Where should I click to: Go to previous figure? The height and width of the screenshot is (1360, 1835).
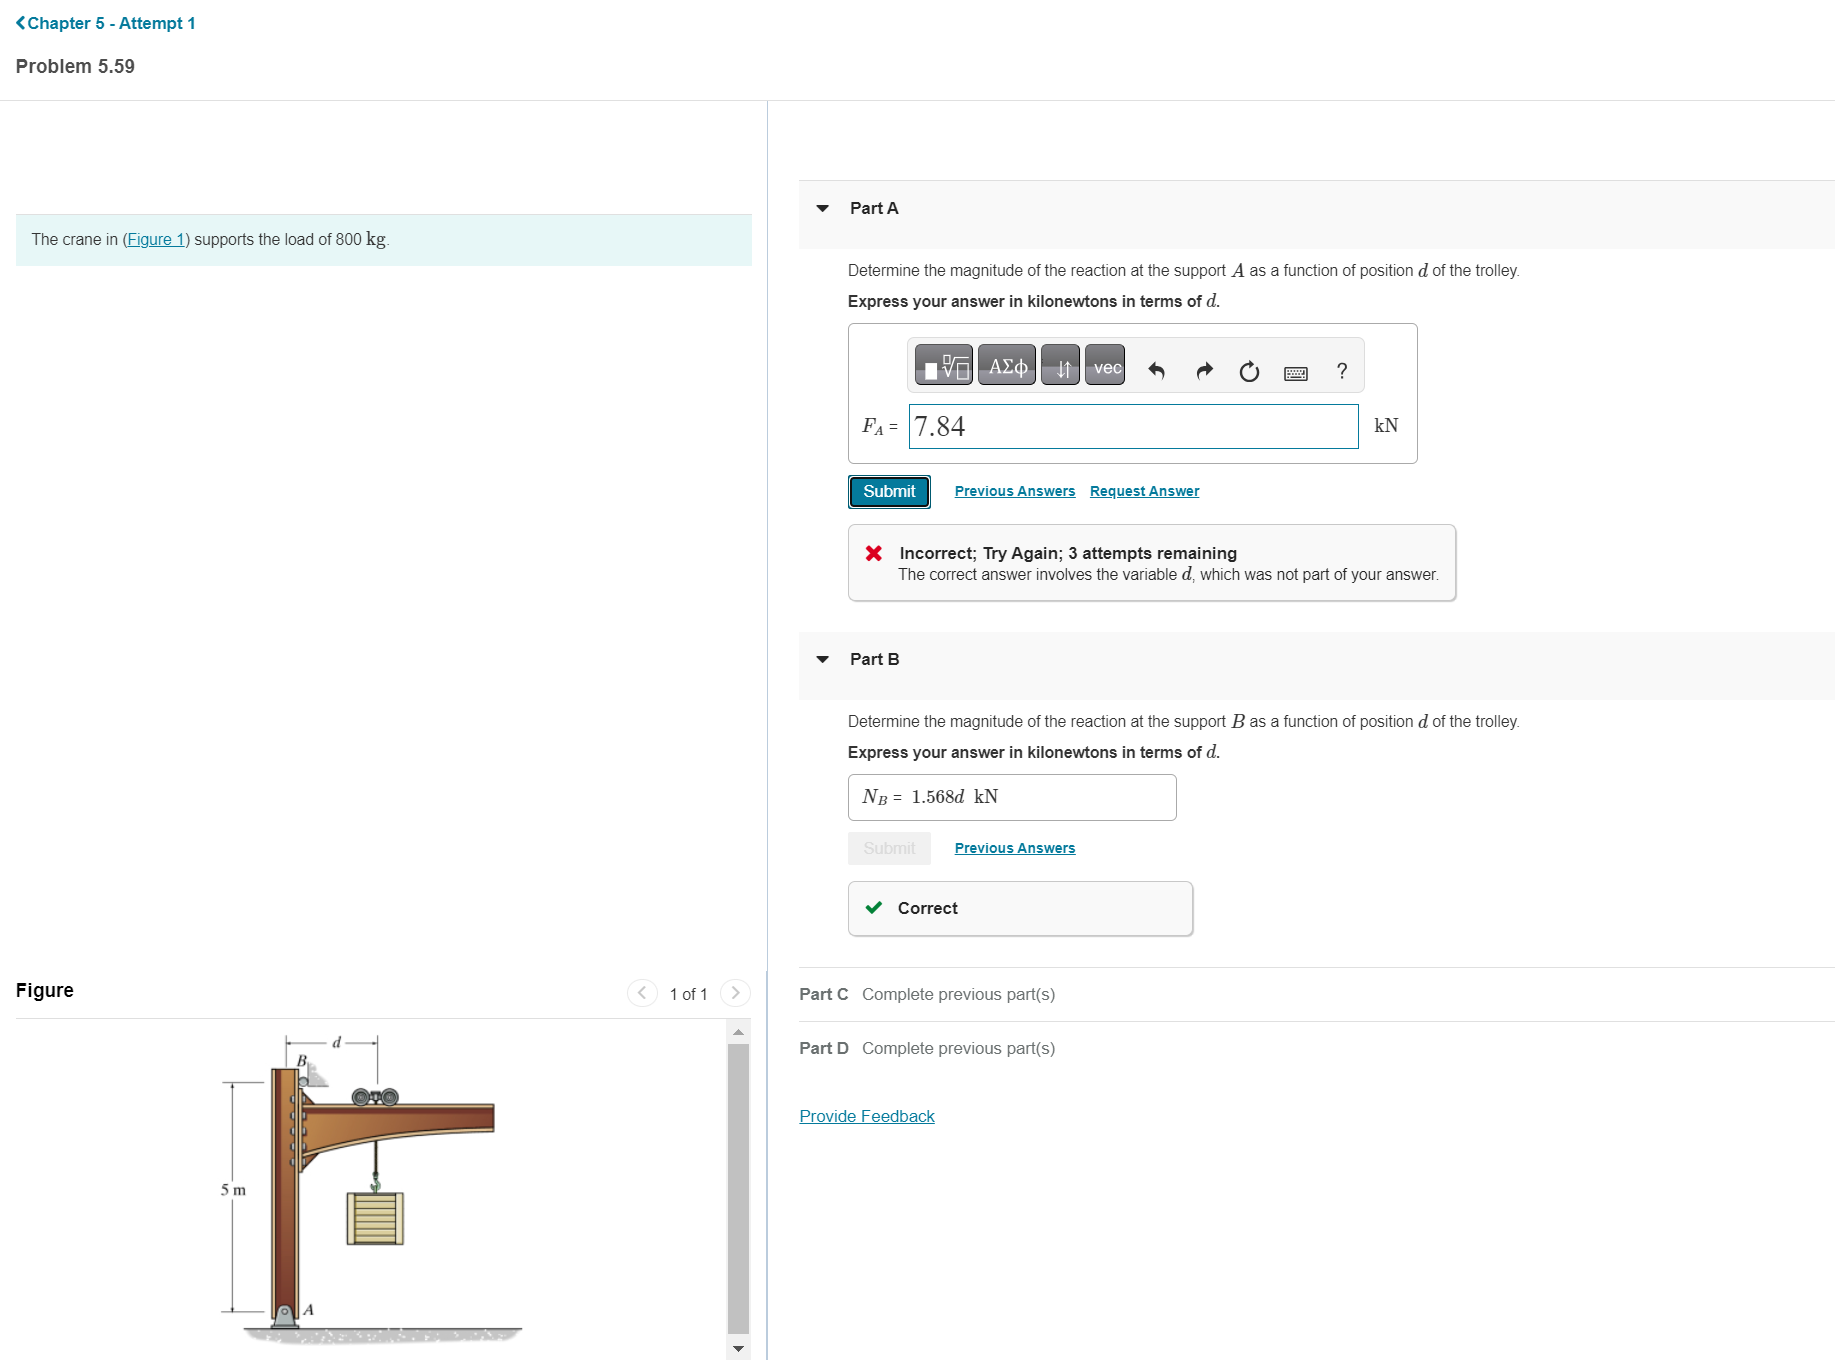coord(642,992)
